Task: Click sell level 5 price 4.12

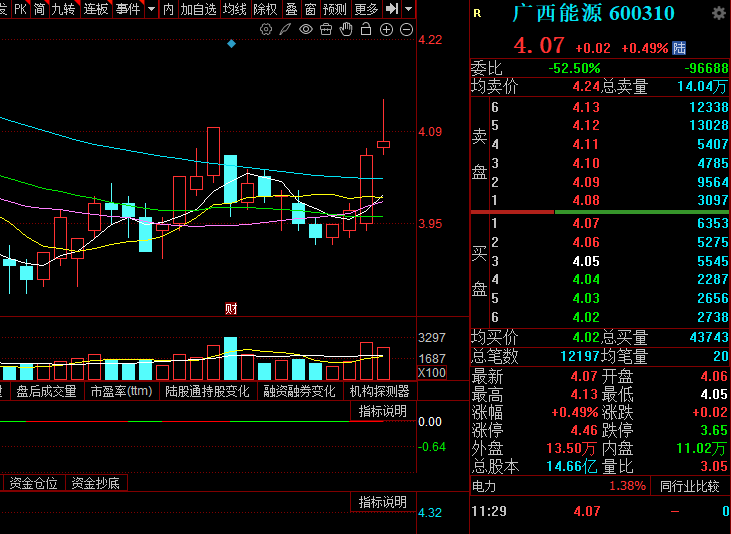Action: coord(586,125)
